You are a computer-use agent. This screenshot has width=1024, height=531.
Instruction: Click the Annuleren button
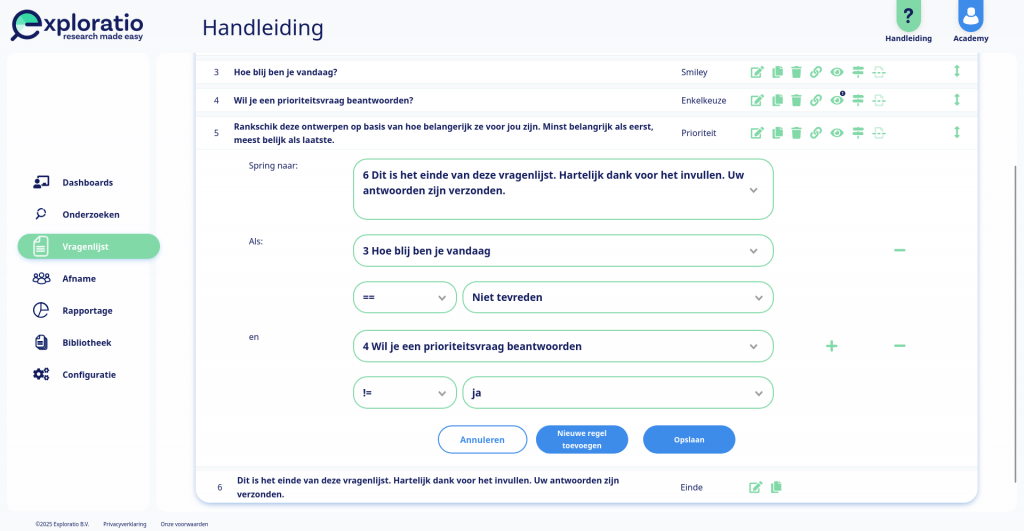point(482,440)
